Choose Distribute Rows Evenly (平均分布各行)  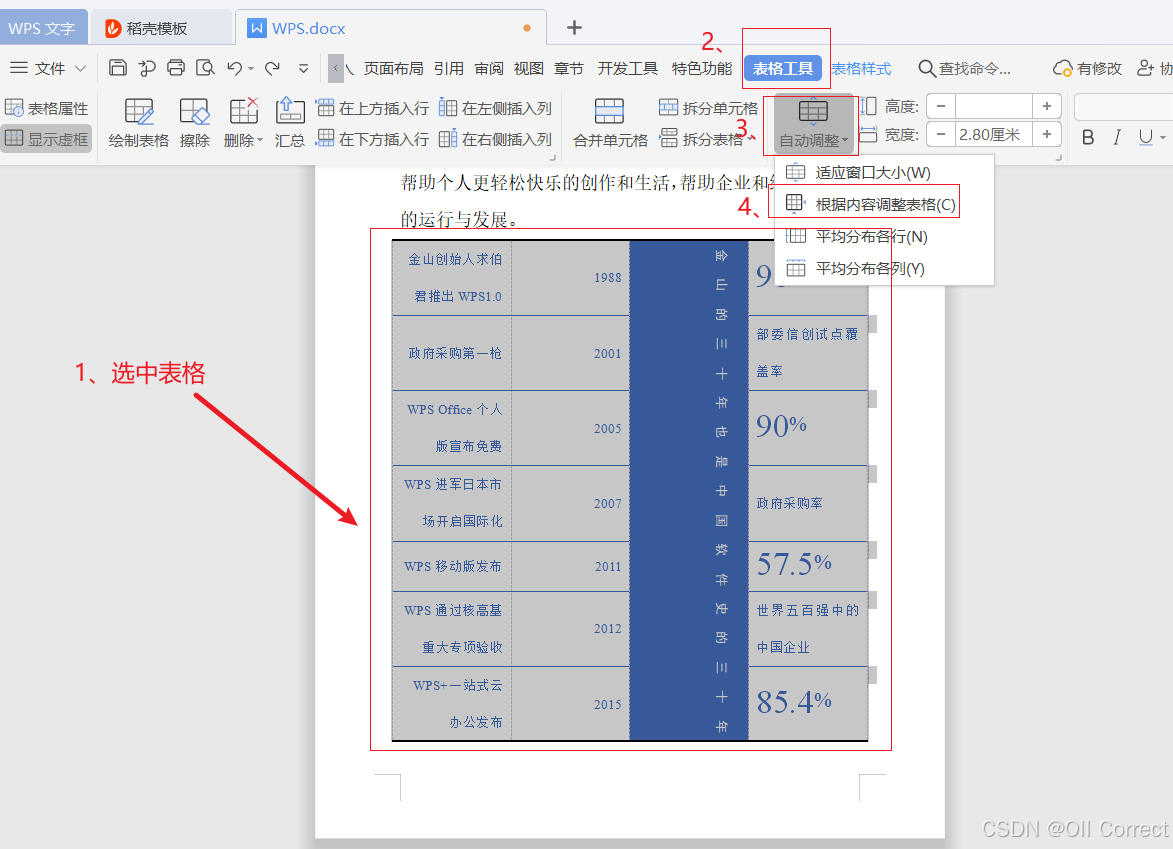click(884, 236)
